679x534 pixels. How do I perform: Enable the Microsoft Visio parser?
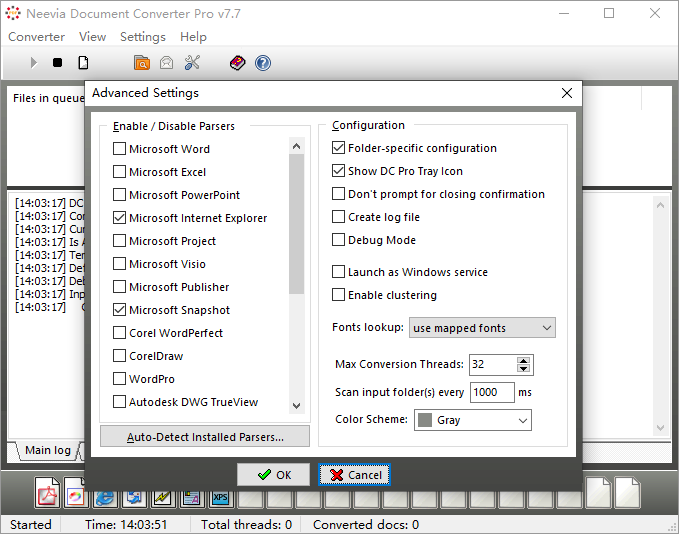click(x=119, y=263)
